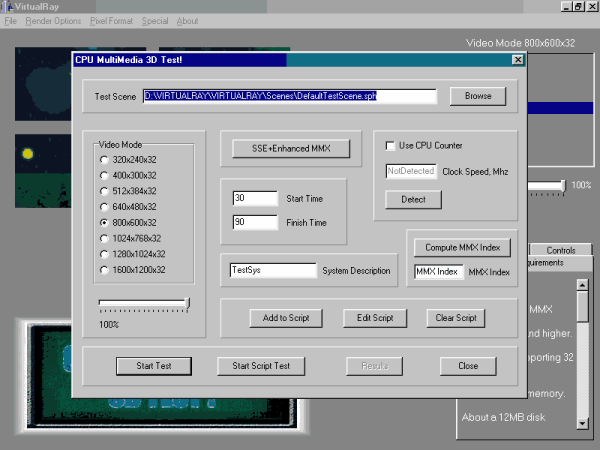Image resolution: width=600 pixels, height=450 pixels.
Task: Open the Render Options menu
Action: coord(53,21)
